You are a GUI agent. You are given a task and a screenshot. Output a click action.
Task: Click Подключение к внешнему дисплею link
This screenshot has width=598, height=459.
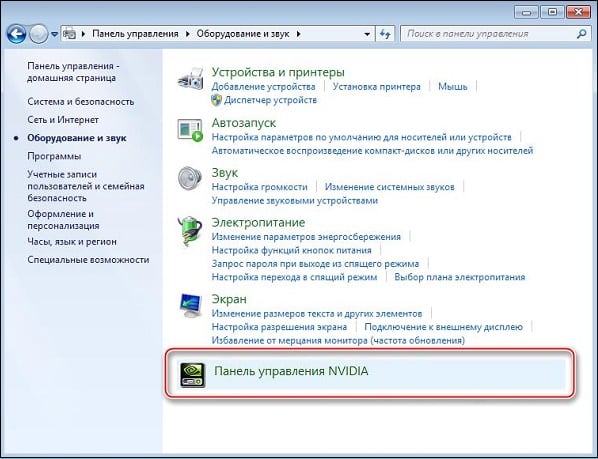443,327
